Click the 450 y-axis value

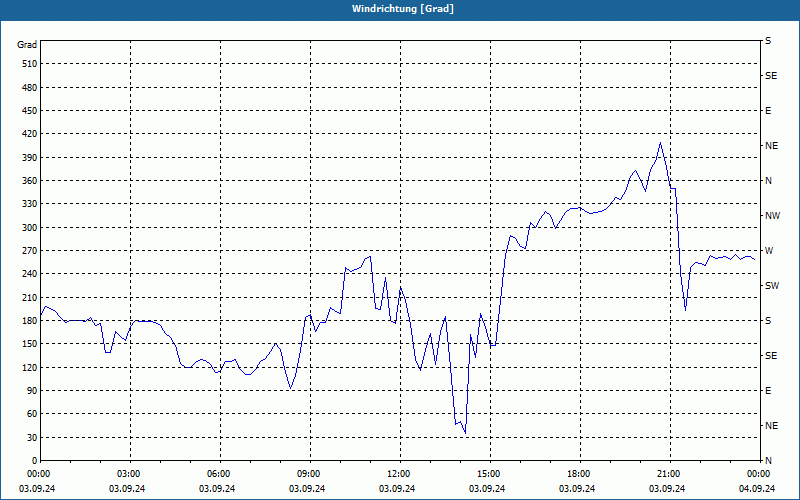click(x=30, y=111)
